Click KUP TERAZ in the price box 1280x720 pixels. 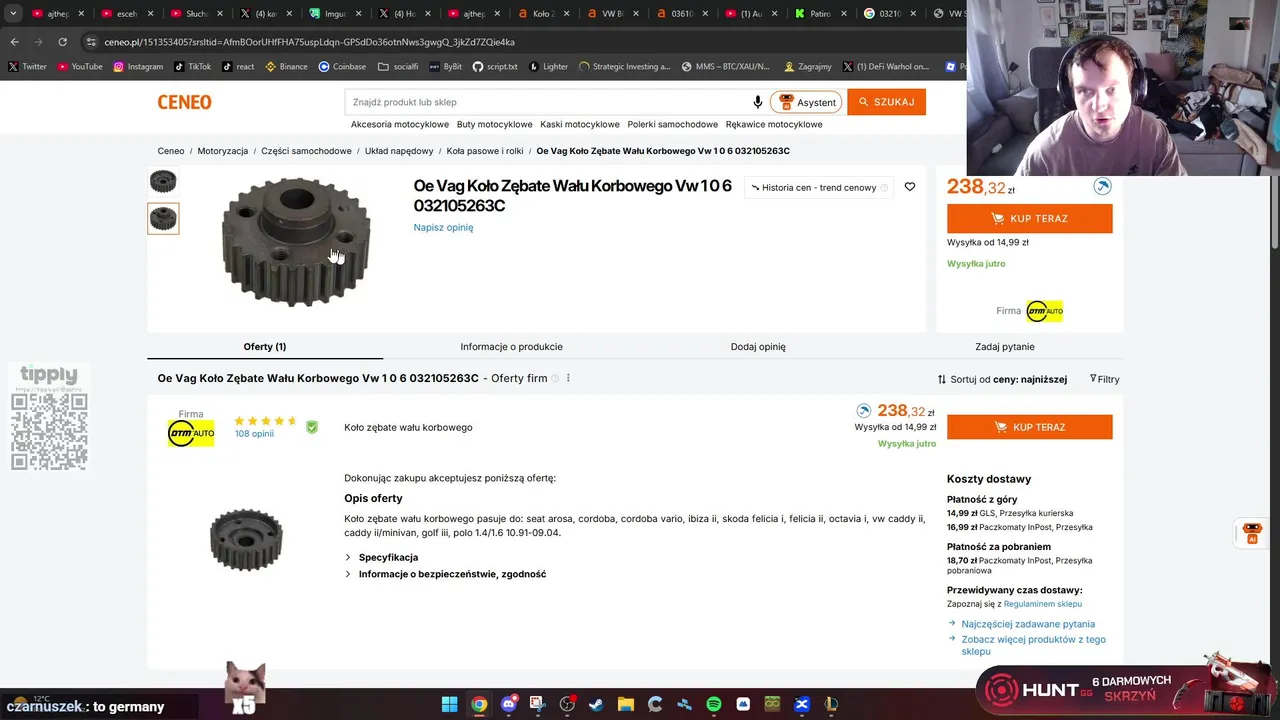[1029, 218]
